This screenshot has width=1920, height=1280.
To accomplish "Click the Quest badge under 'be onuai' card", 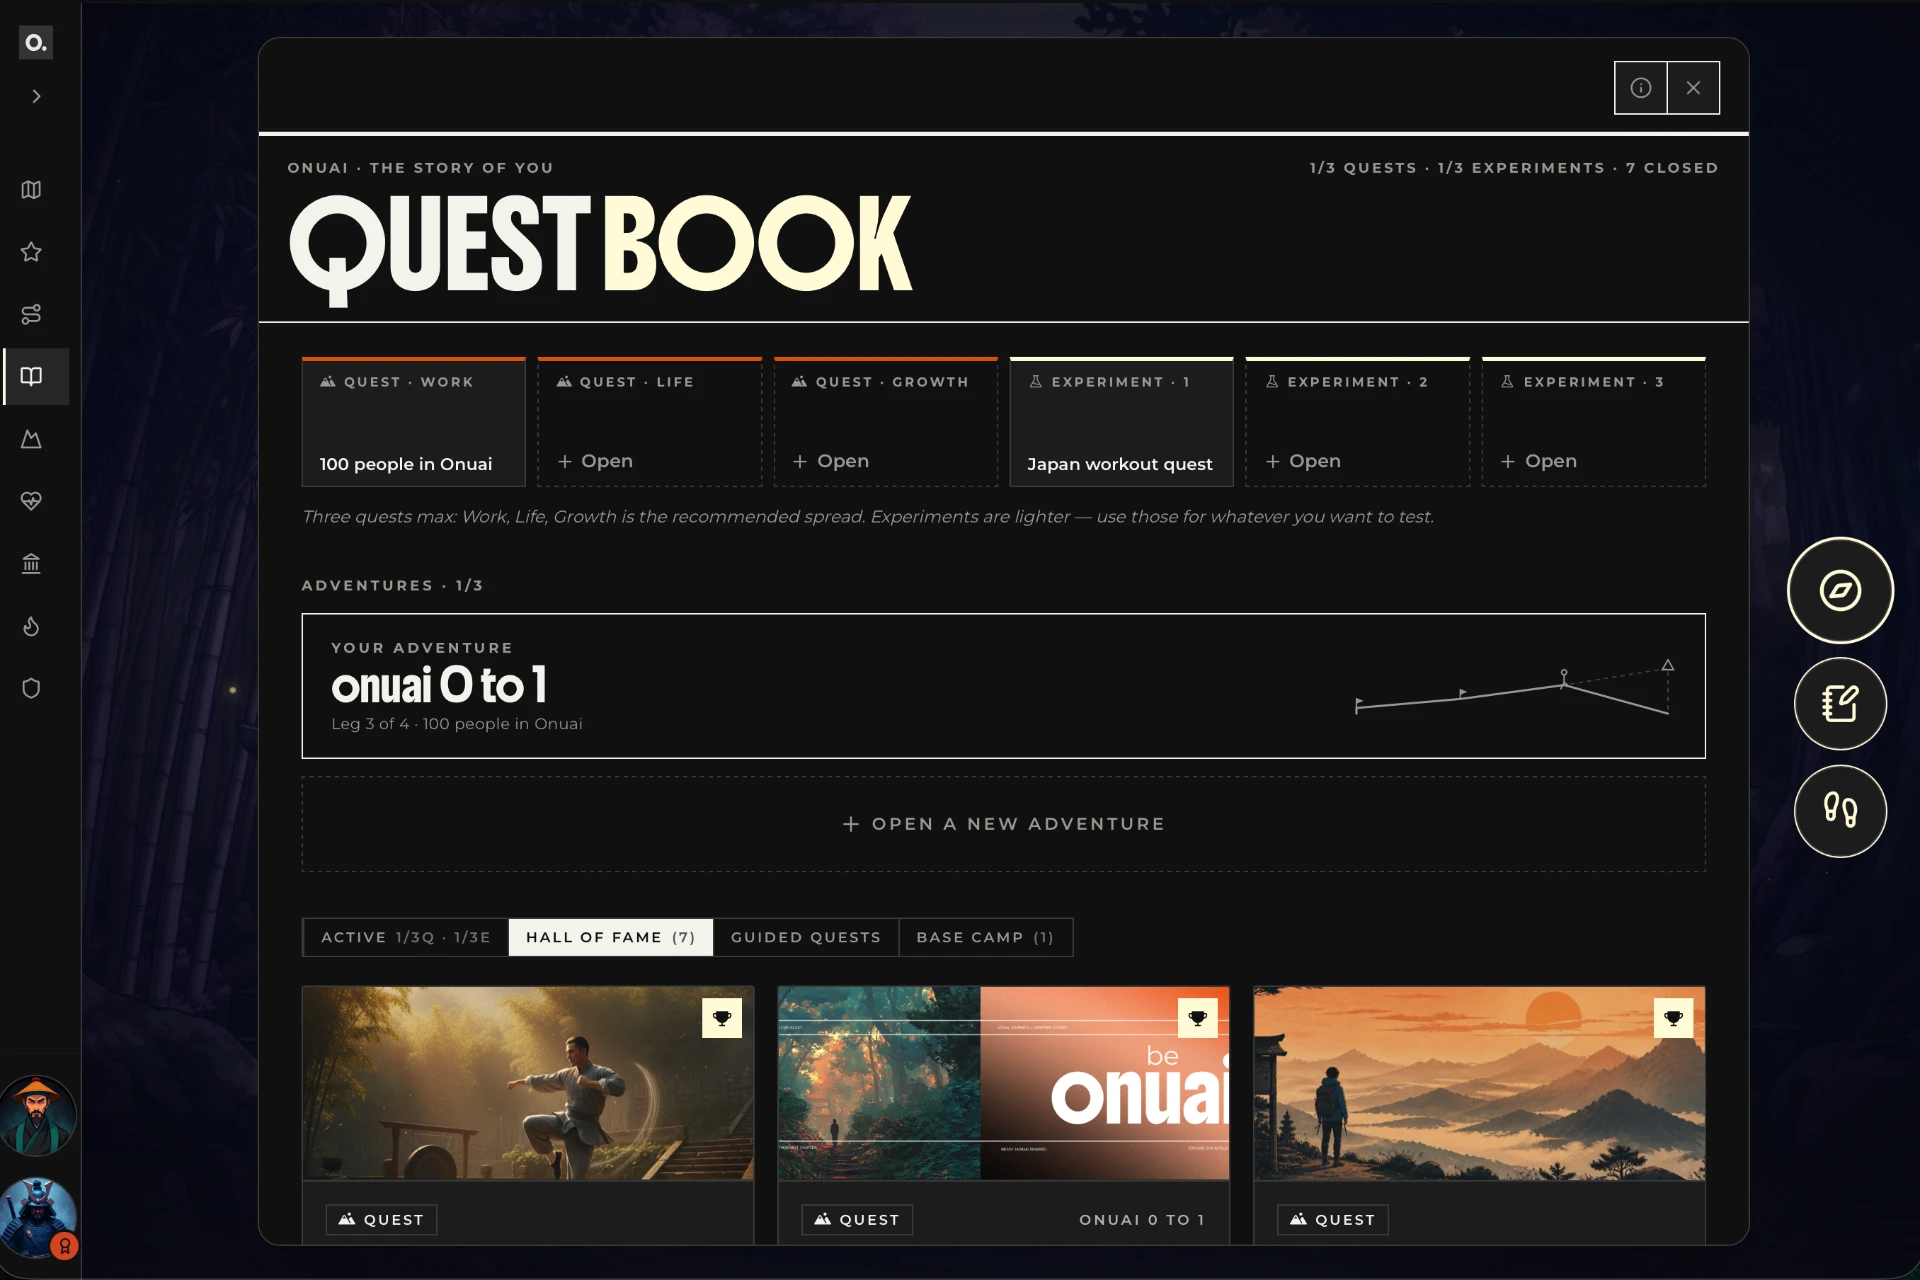I will 857,1219.
